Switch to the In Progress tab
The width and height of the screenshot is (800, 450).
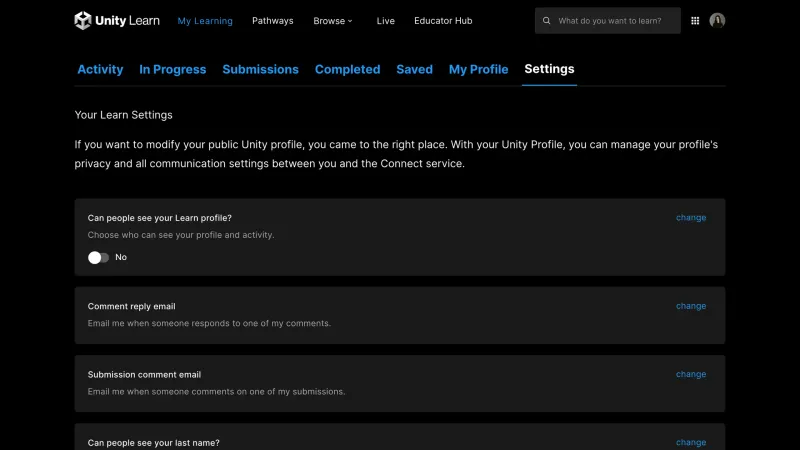172,69
